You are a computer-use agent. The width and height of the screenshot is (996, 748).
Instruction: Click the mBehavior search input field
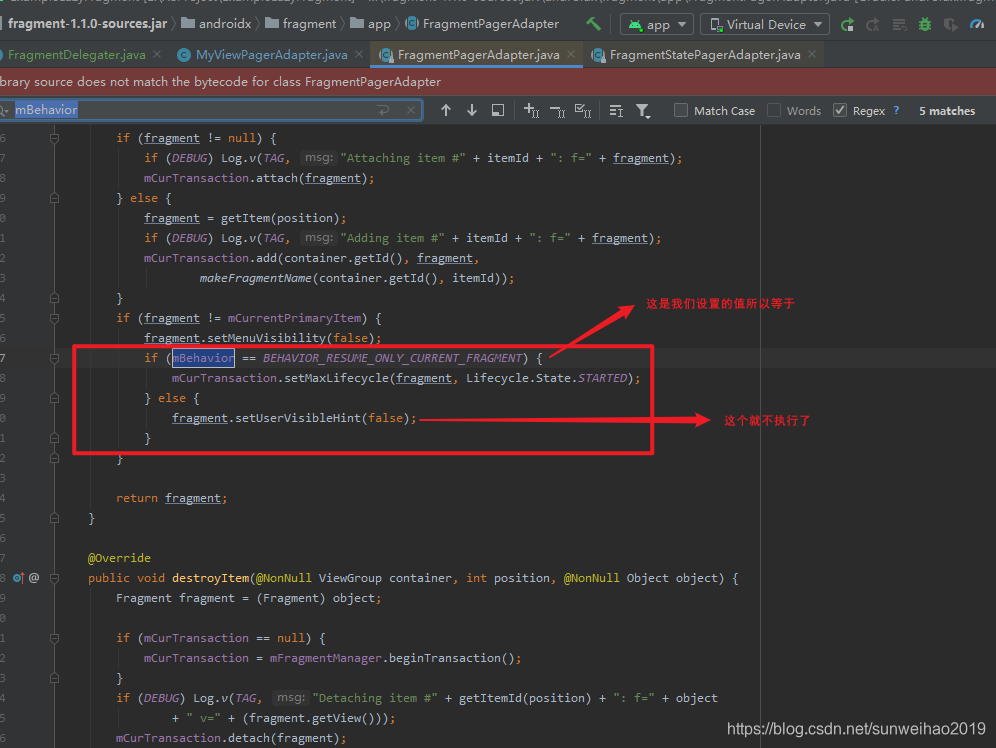(x=210, y=110)
